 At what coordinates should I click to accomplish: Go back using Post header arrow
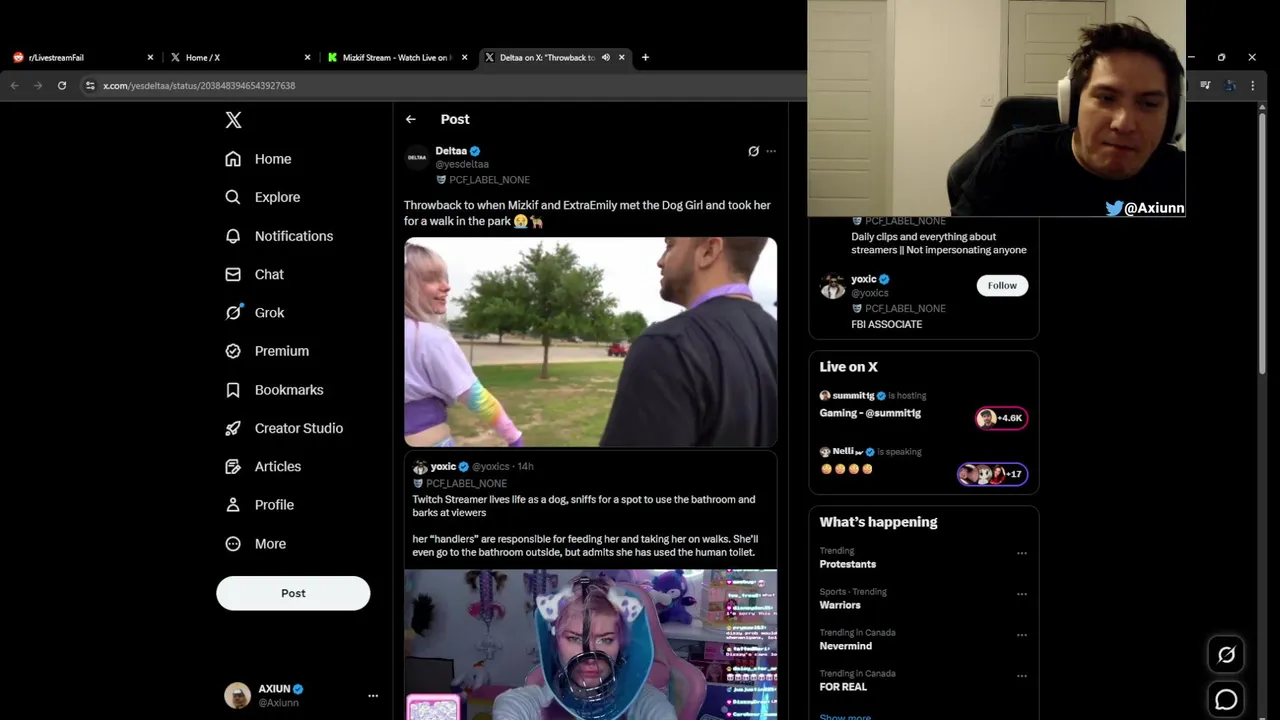click(x=411, y=119)
